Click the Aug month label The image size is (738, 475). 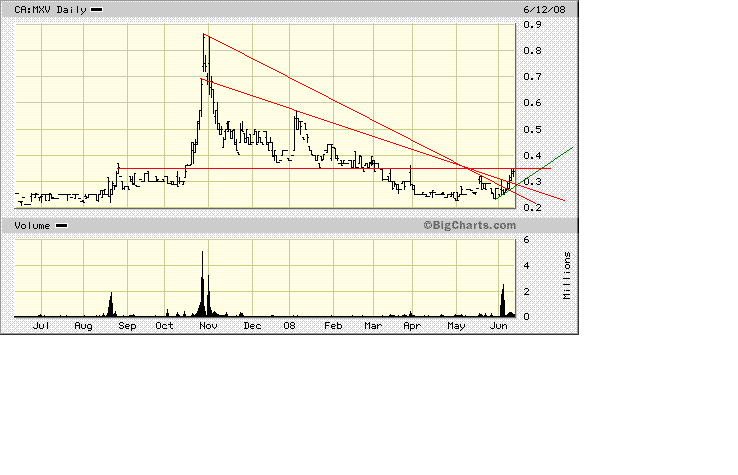coord(83,326)
